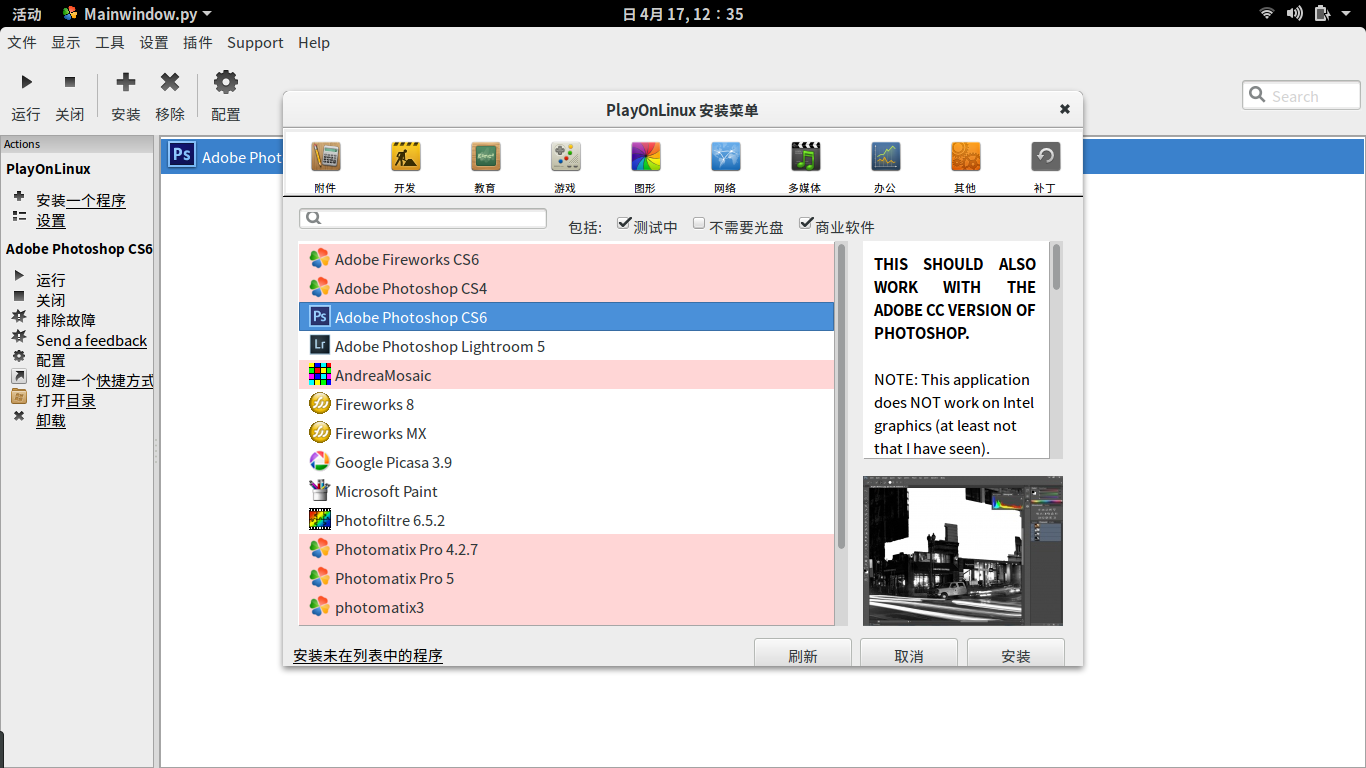This screenshot has width=1366, height=768.
Task: Select Photofiltre 6.5.2 entry
Action: point(566,520)
